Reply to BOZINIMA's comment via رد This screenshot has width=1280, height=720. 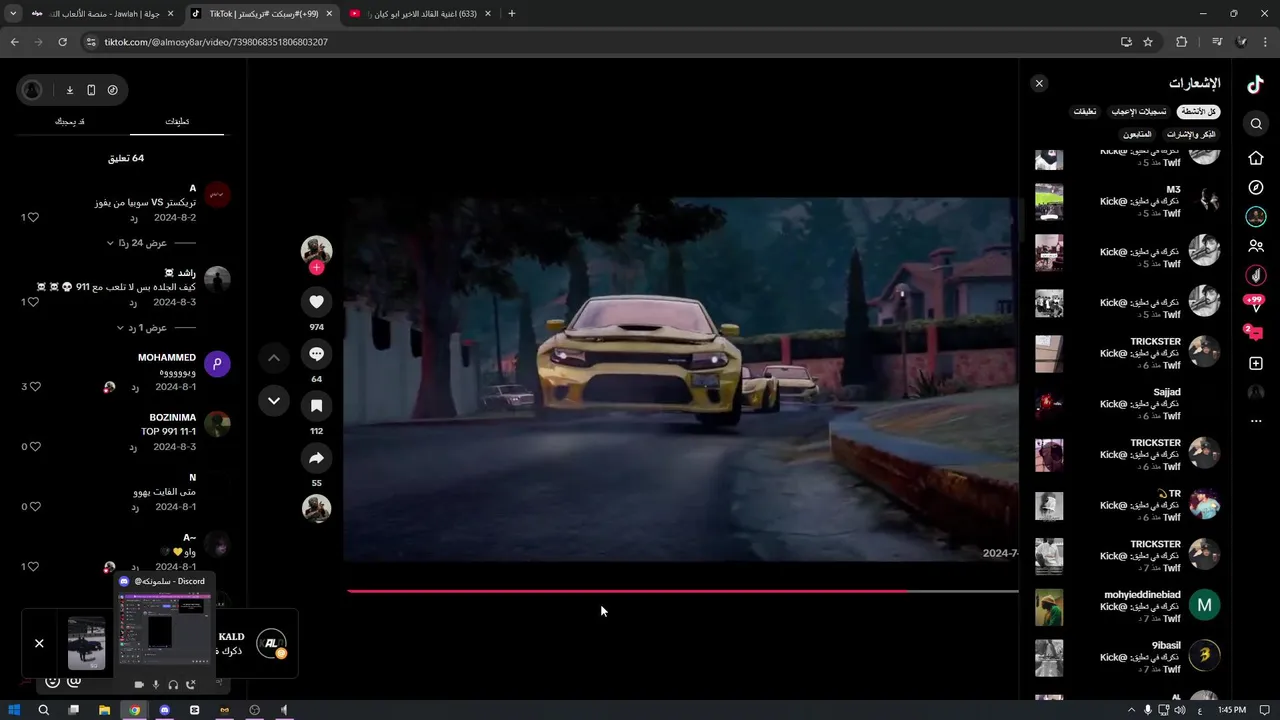[133, 446]
